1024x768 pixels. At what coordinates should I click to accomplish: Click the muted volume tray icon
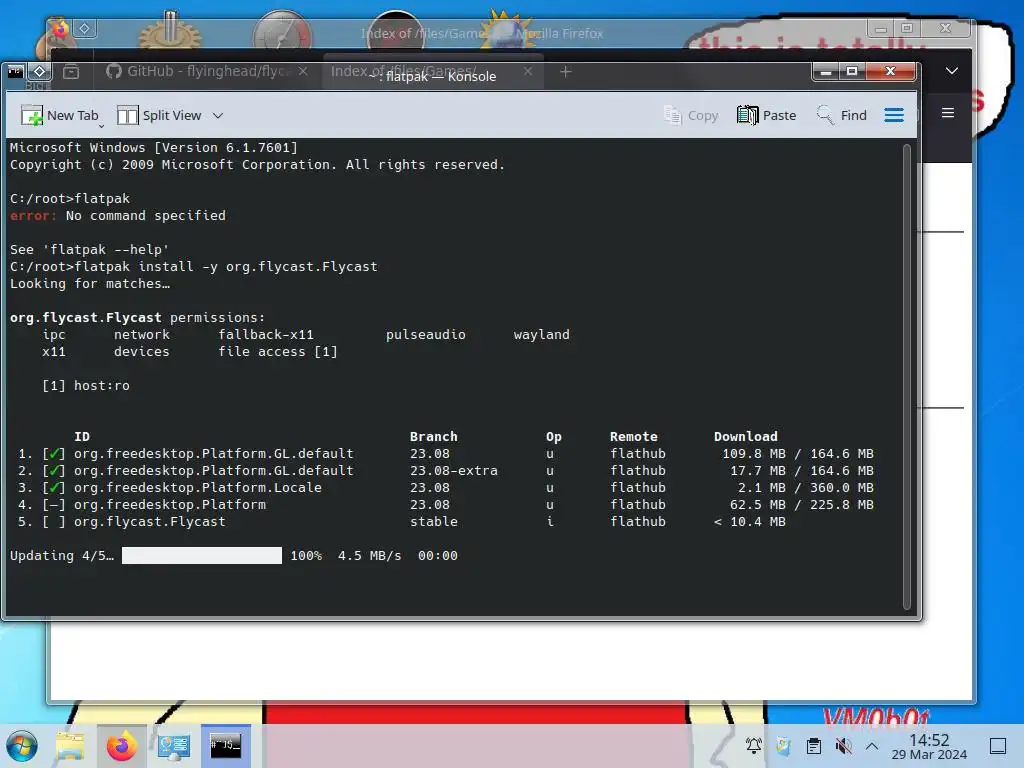click(843, 746)
